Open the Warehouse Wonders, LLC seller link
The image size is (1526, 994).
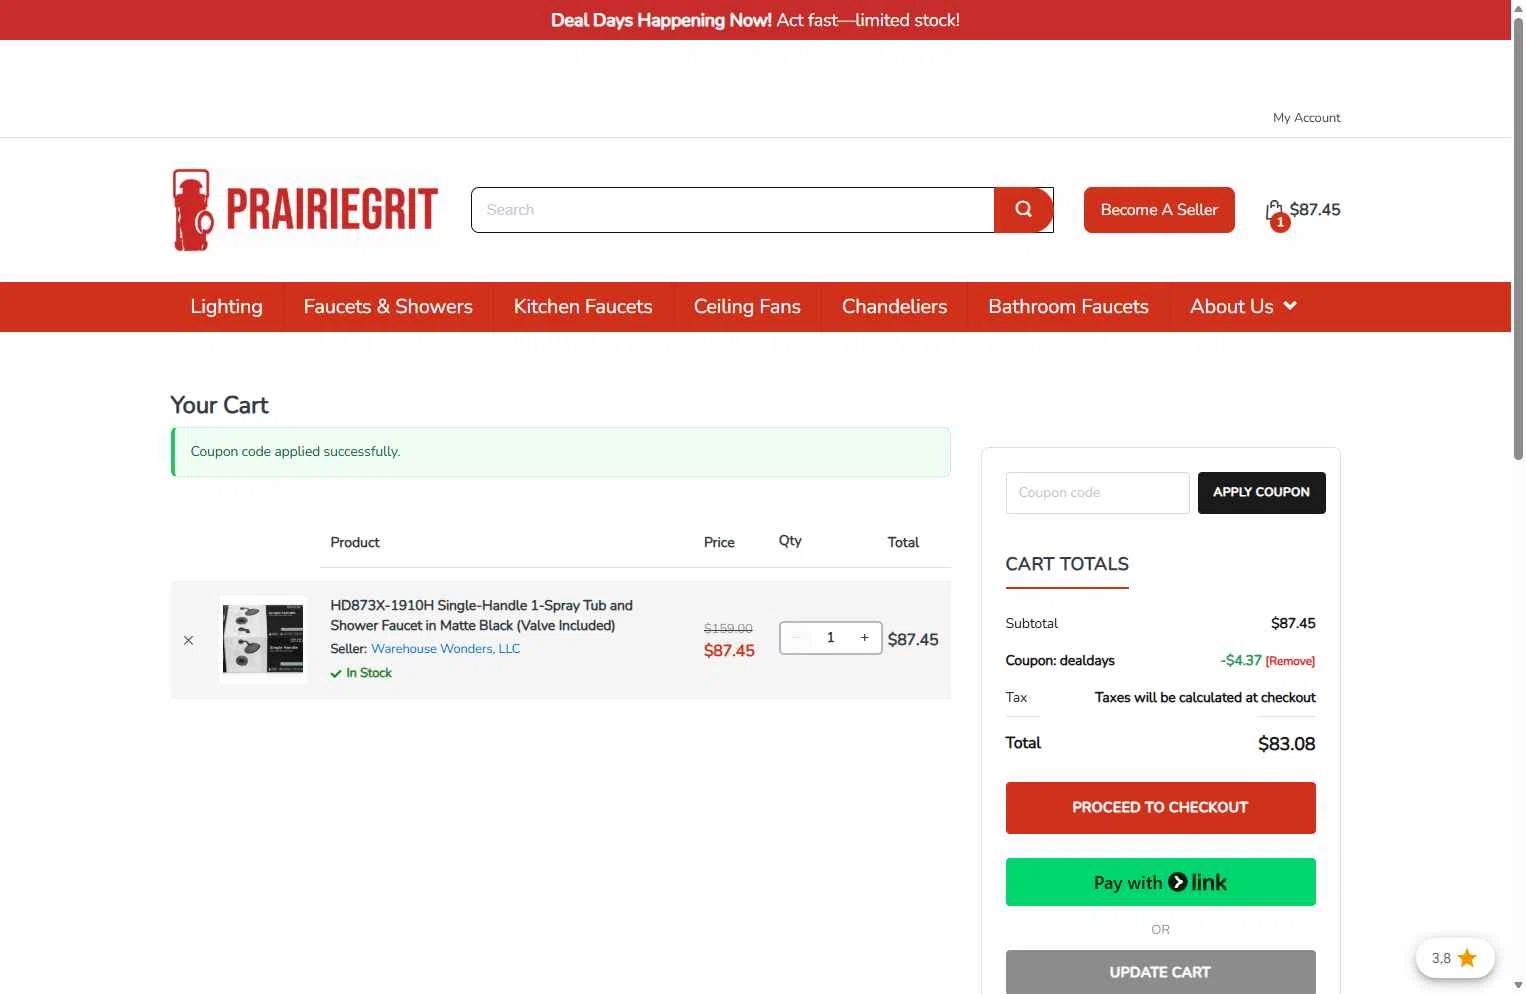(x=445, y=649)
